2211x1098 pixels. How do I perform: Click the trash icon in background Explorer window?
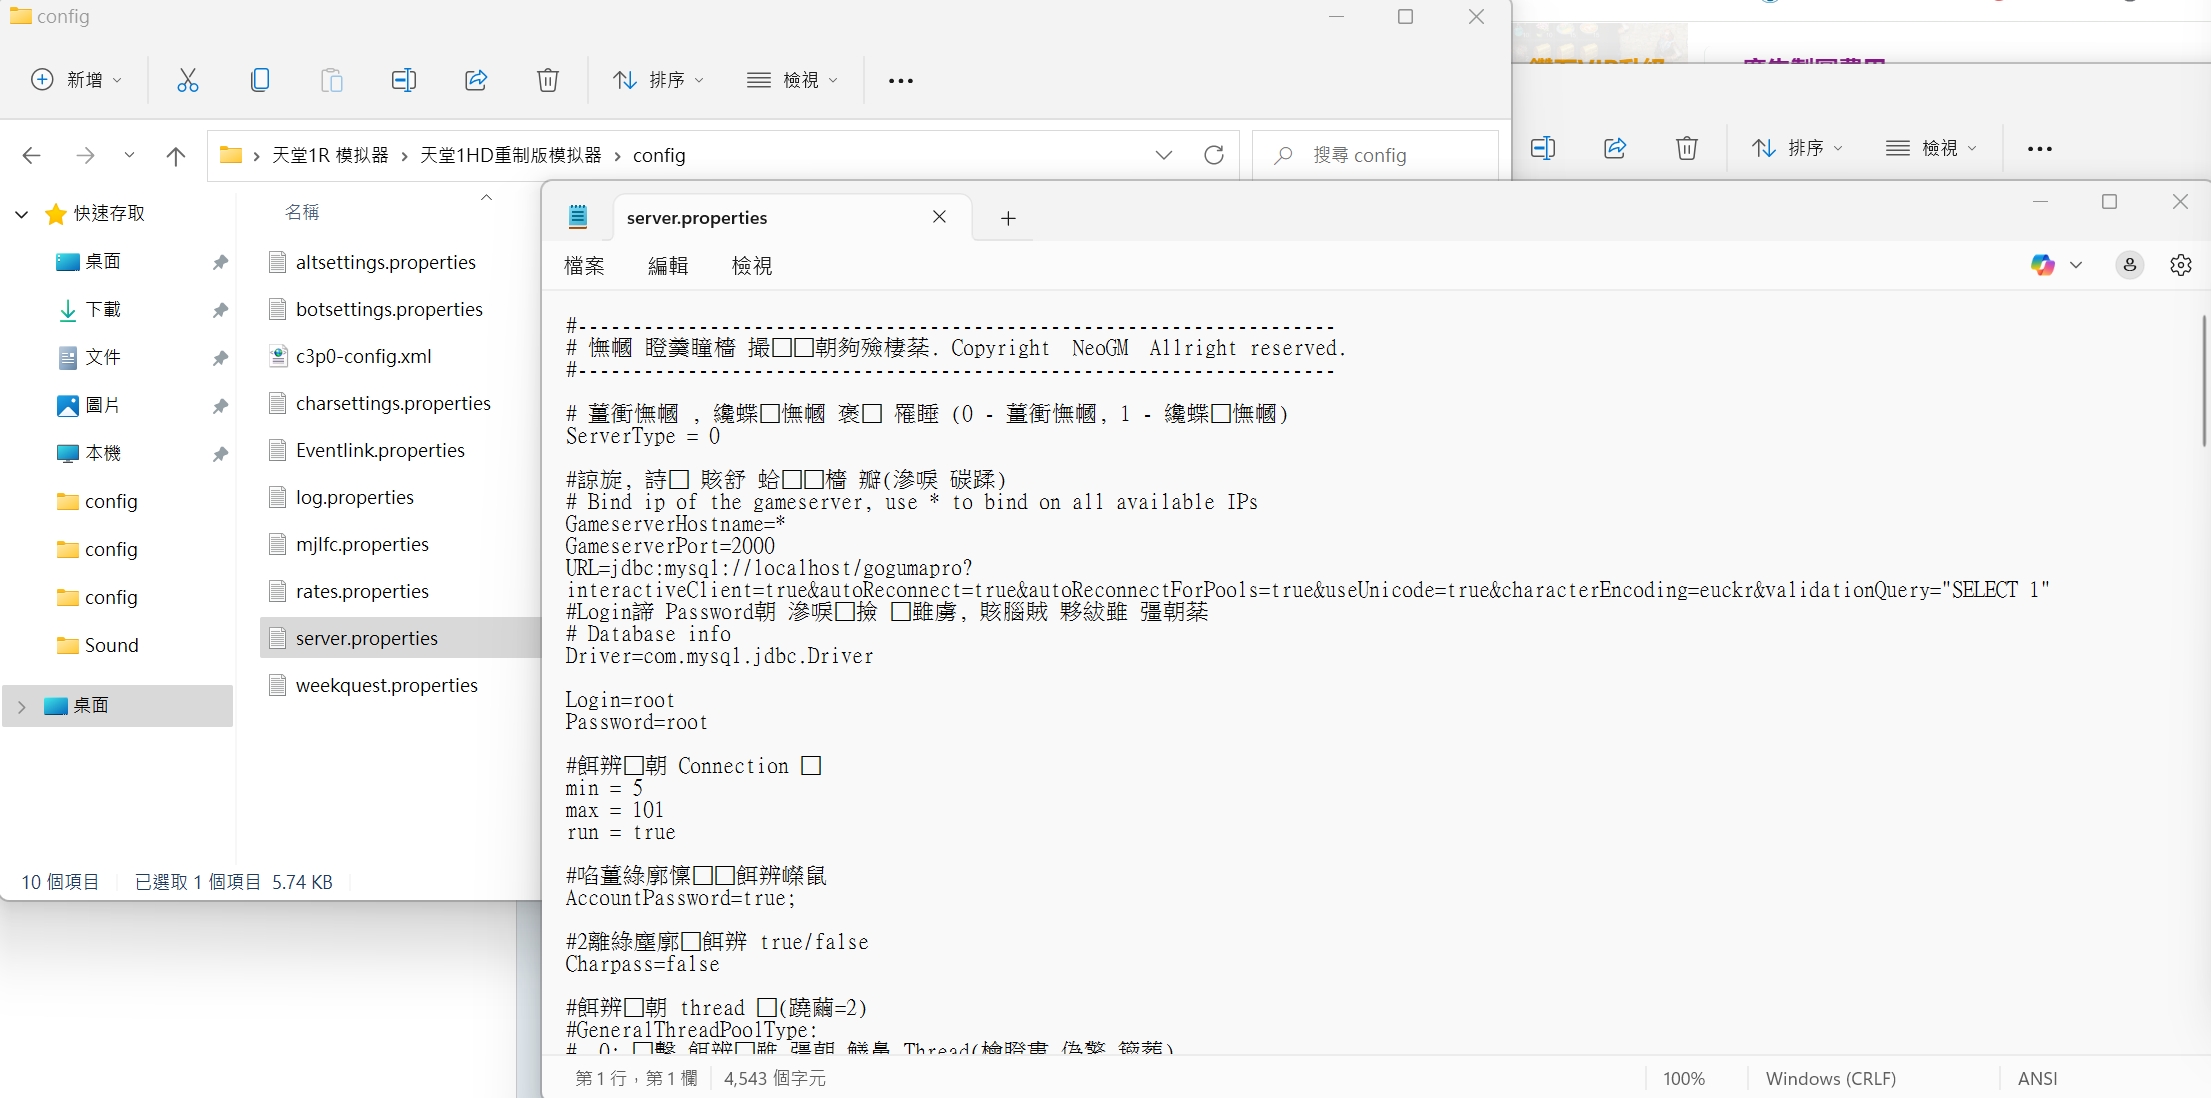(1687, 148)
